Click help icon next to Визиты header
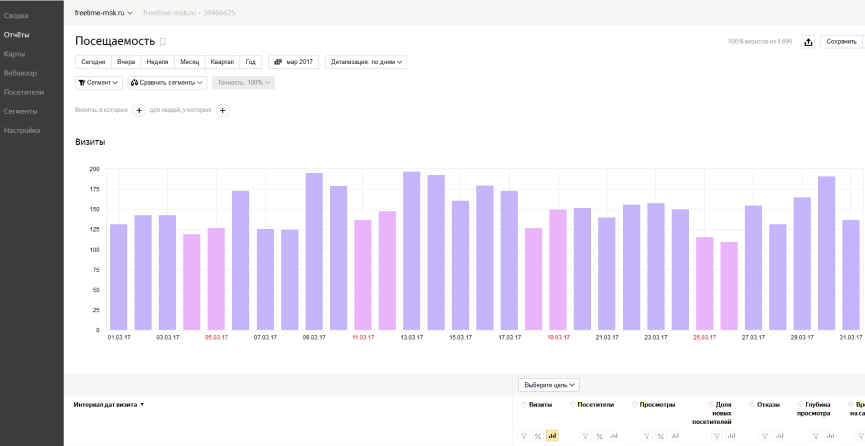 click(524, 405)
